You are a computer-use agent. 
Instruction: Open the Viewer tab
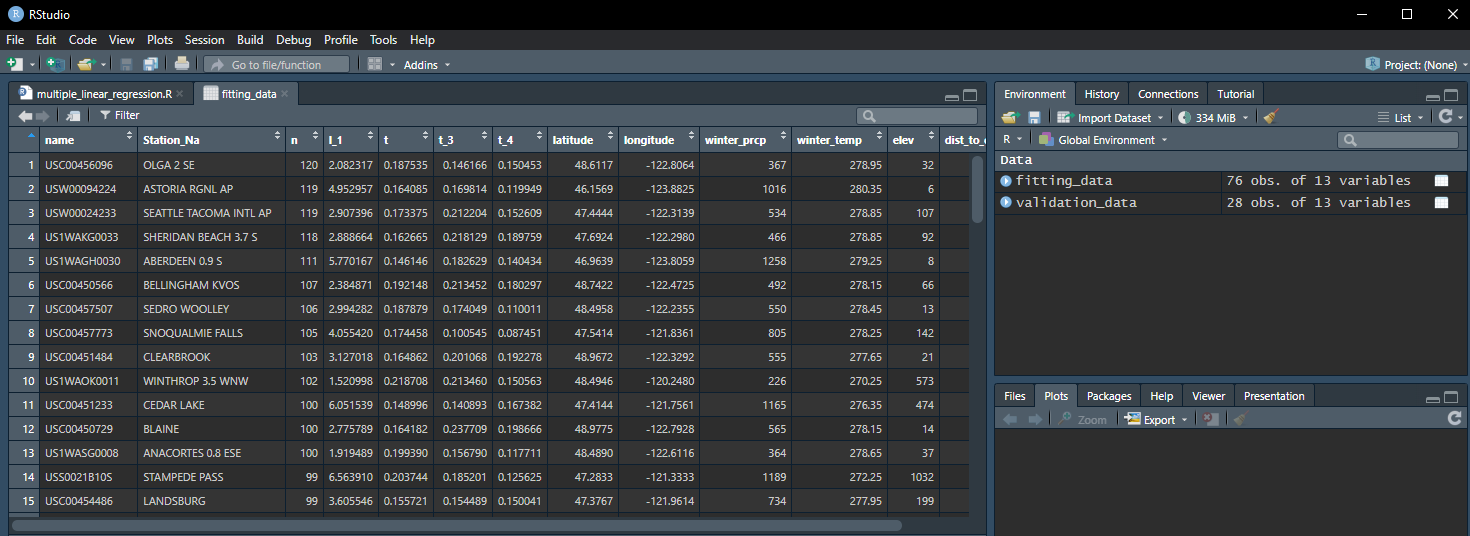point(1208,396)
